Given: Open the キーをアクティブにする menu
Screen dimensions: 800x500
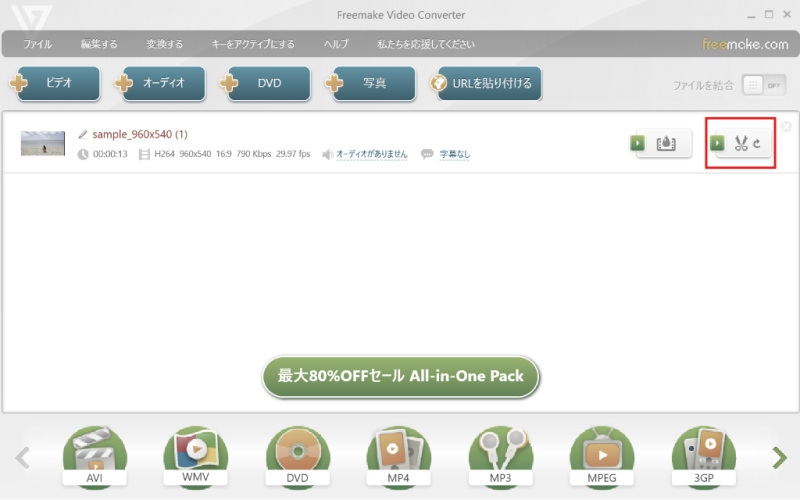Looking at the screenshot, I should pos(253,44).
